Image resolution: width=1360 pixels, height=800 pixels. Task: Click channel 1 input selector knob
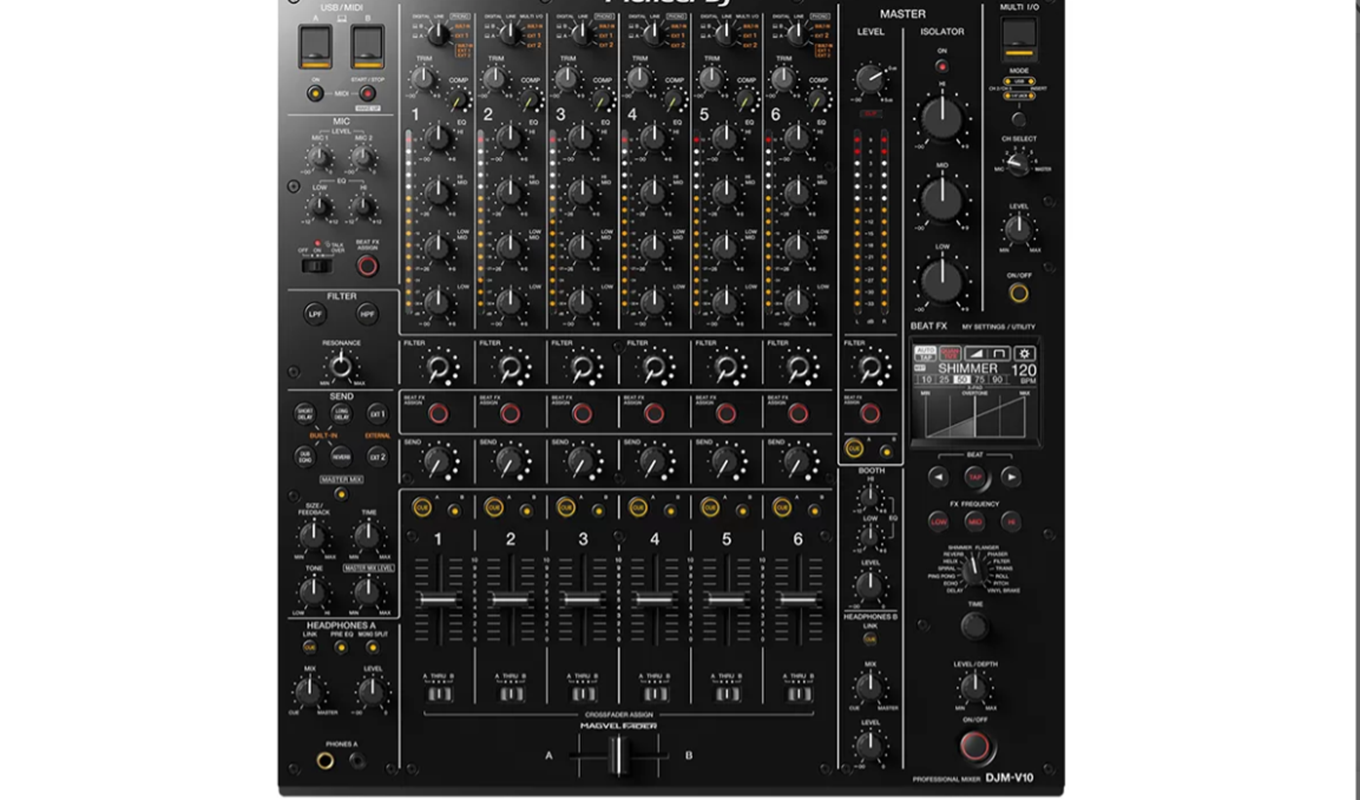pyautogui.click(x=437, y=34)
